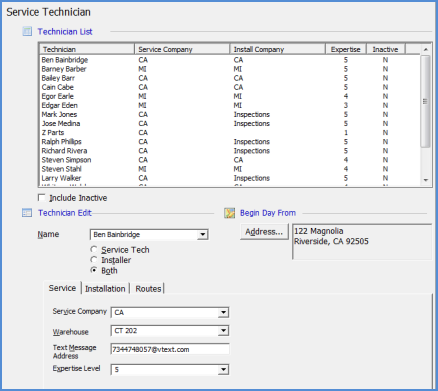Click the Text Message Address field
The height and width of the screenshot is (391, 438).
pos(170,349)
